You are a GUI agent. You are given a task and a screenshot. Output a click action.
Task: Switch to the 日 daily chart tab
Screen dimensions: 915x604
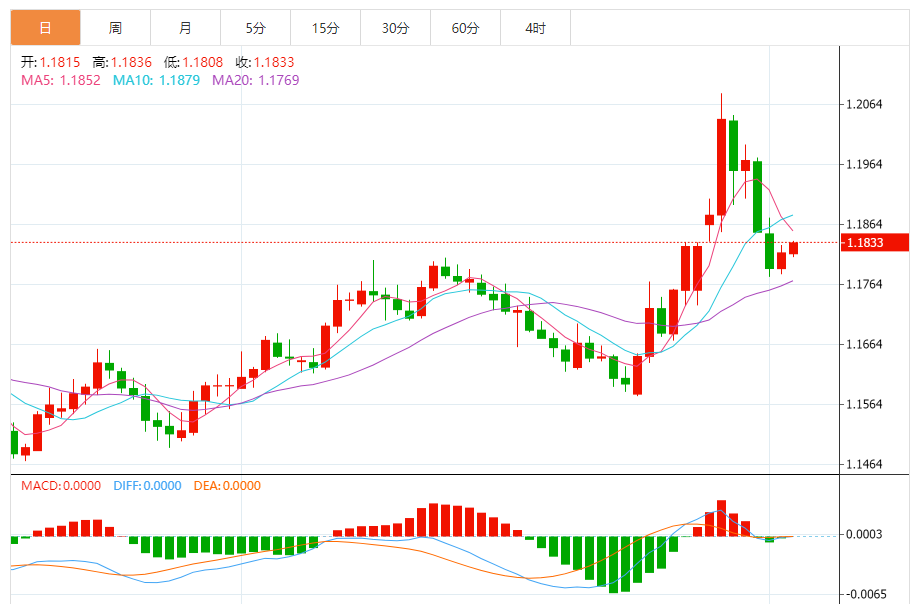[45, 28]
